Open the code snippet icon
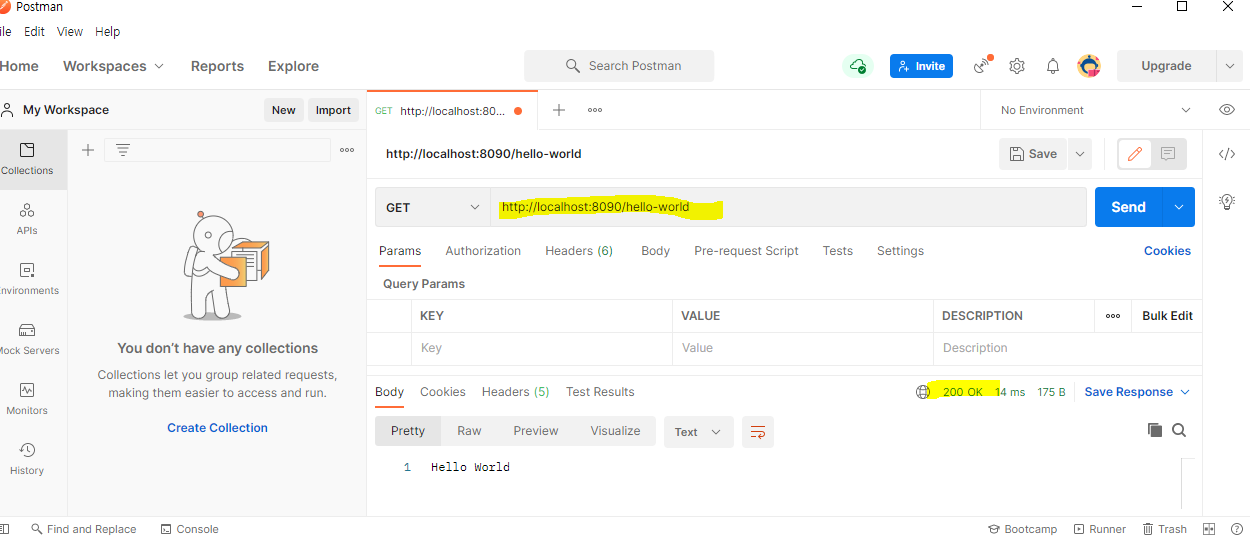 pyautogui.click(x=1227, y=154)
